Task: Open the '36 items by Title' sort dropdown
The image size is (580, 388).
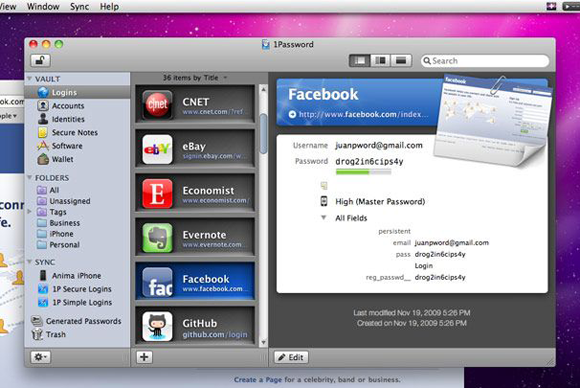Action: (x=195, y=78)
